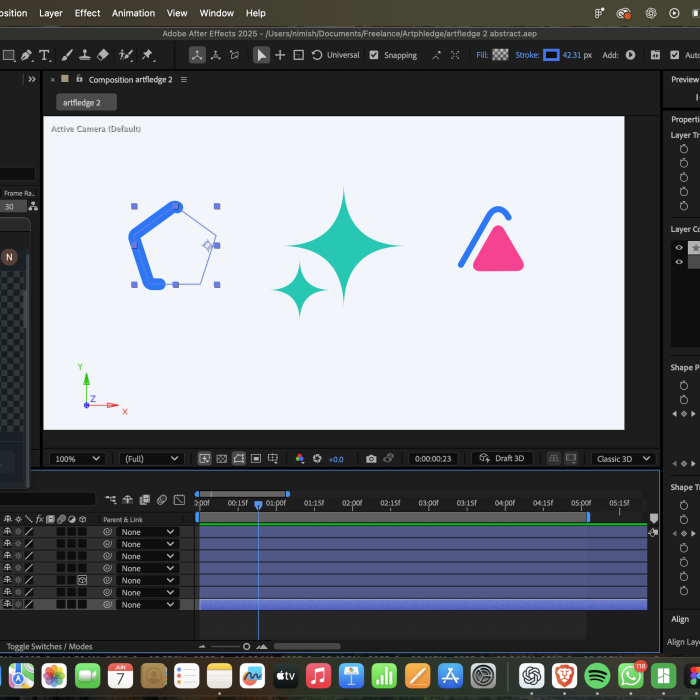This screenshot has width=700, height=700.
Task: Pick the Eraser tool
Action: point(105,55)
